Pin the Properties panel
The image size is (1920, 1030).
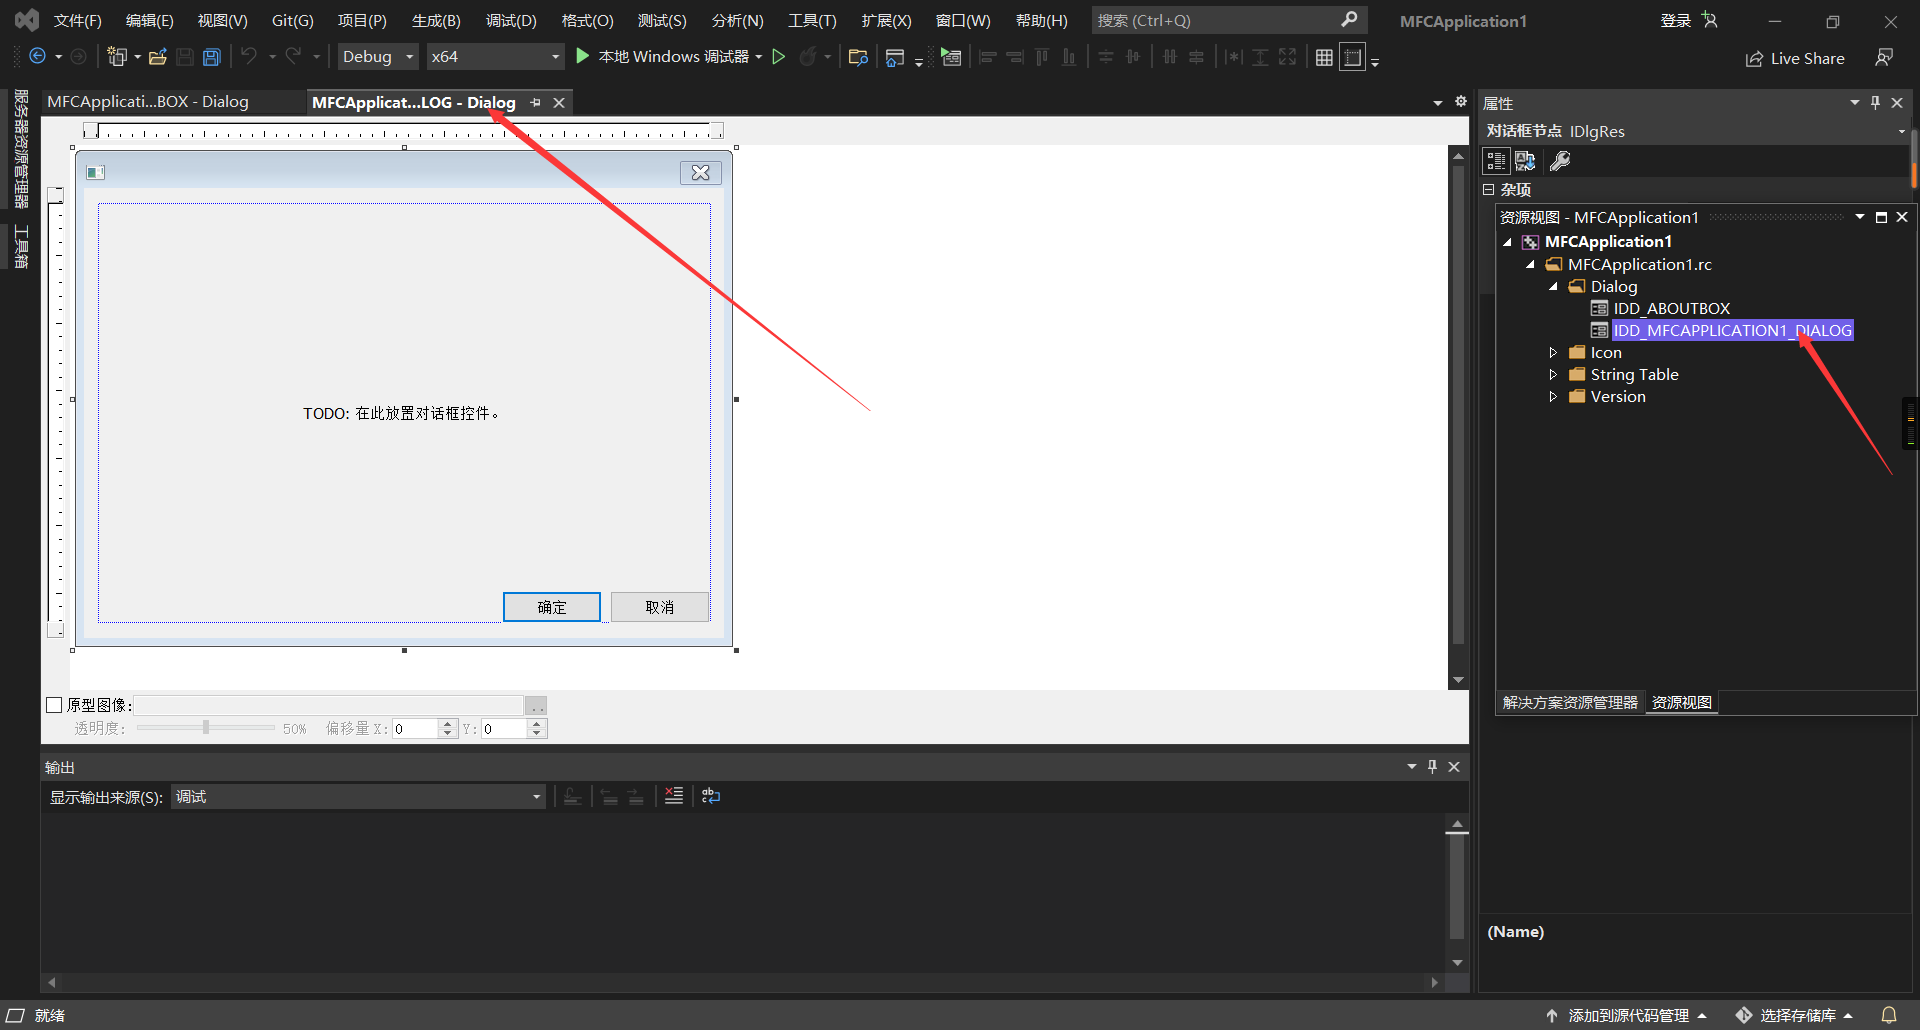tap(1876, 102)
